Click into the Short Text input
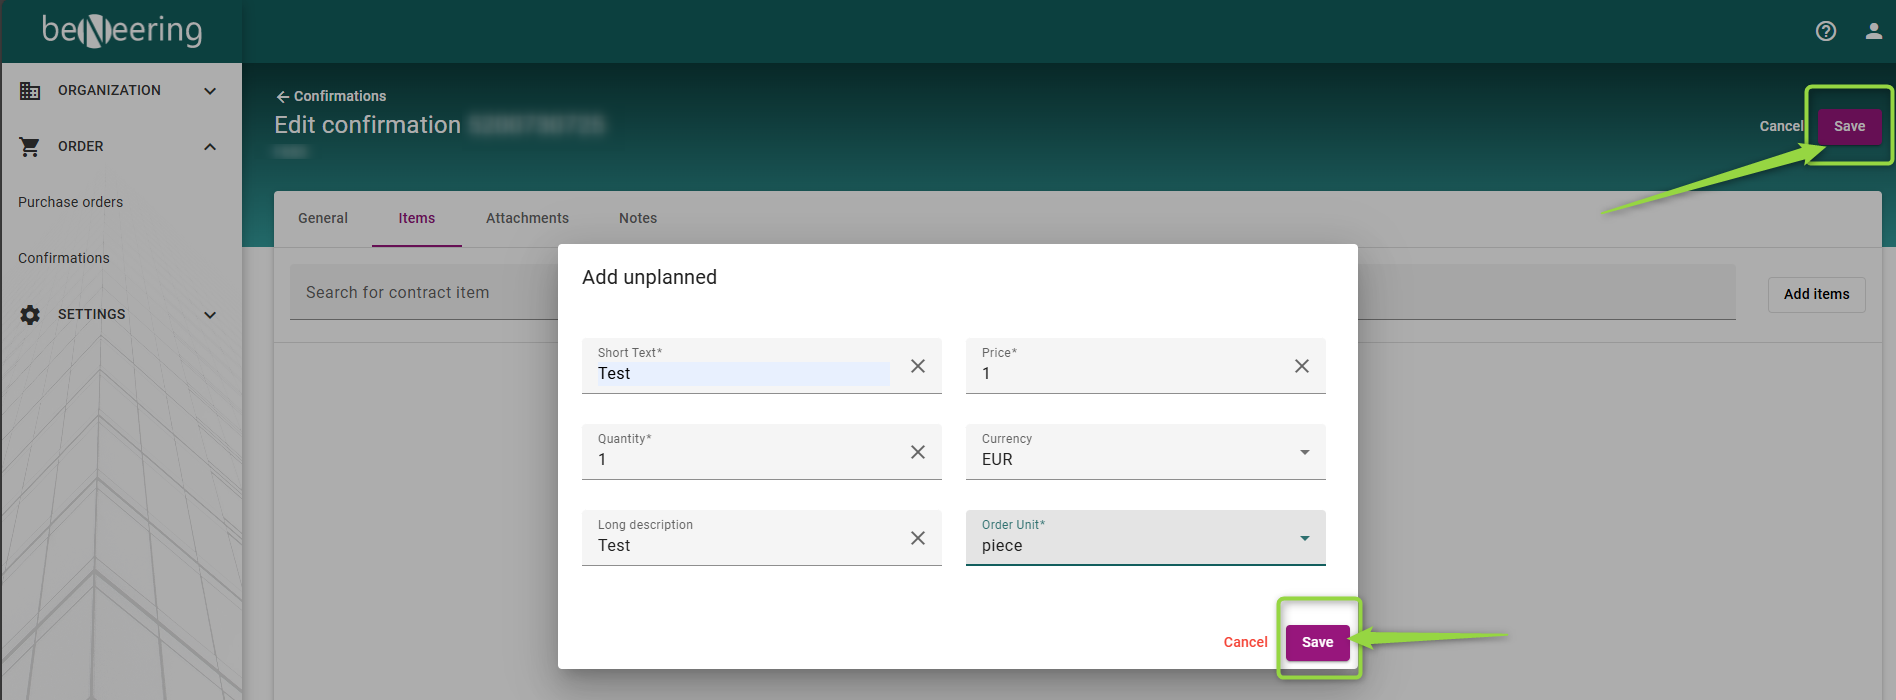The height and width of the screenshot is (700, 1896). pos(742,374)
